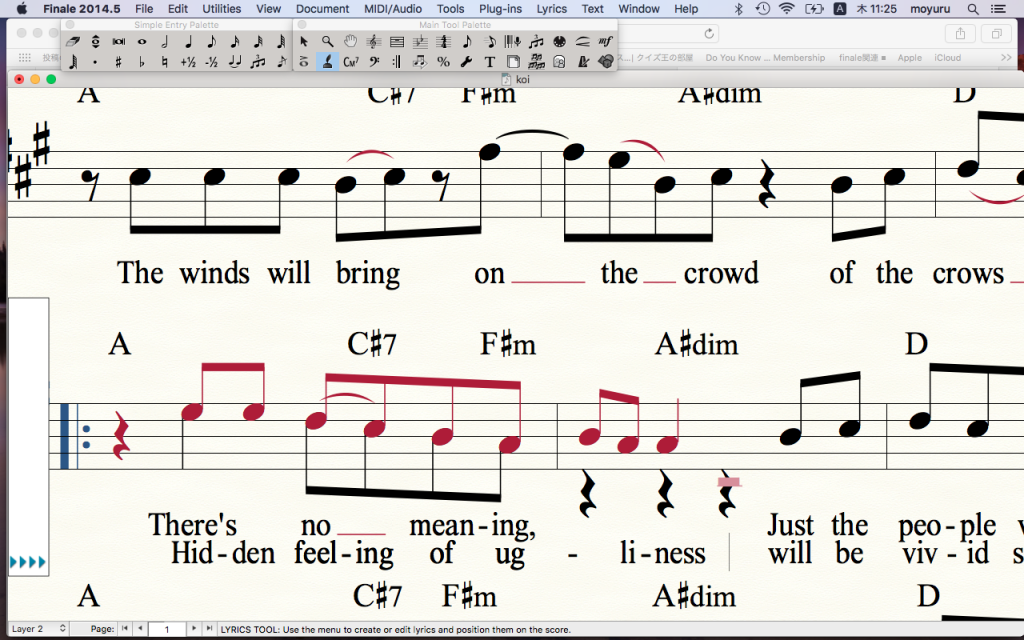1024x640 pixels.
Task: Select the Grace Note tool
Action: tap(281, 62)
